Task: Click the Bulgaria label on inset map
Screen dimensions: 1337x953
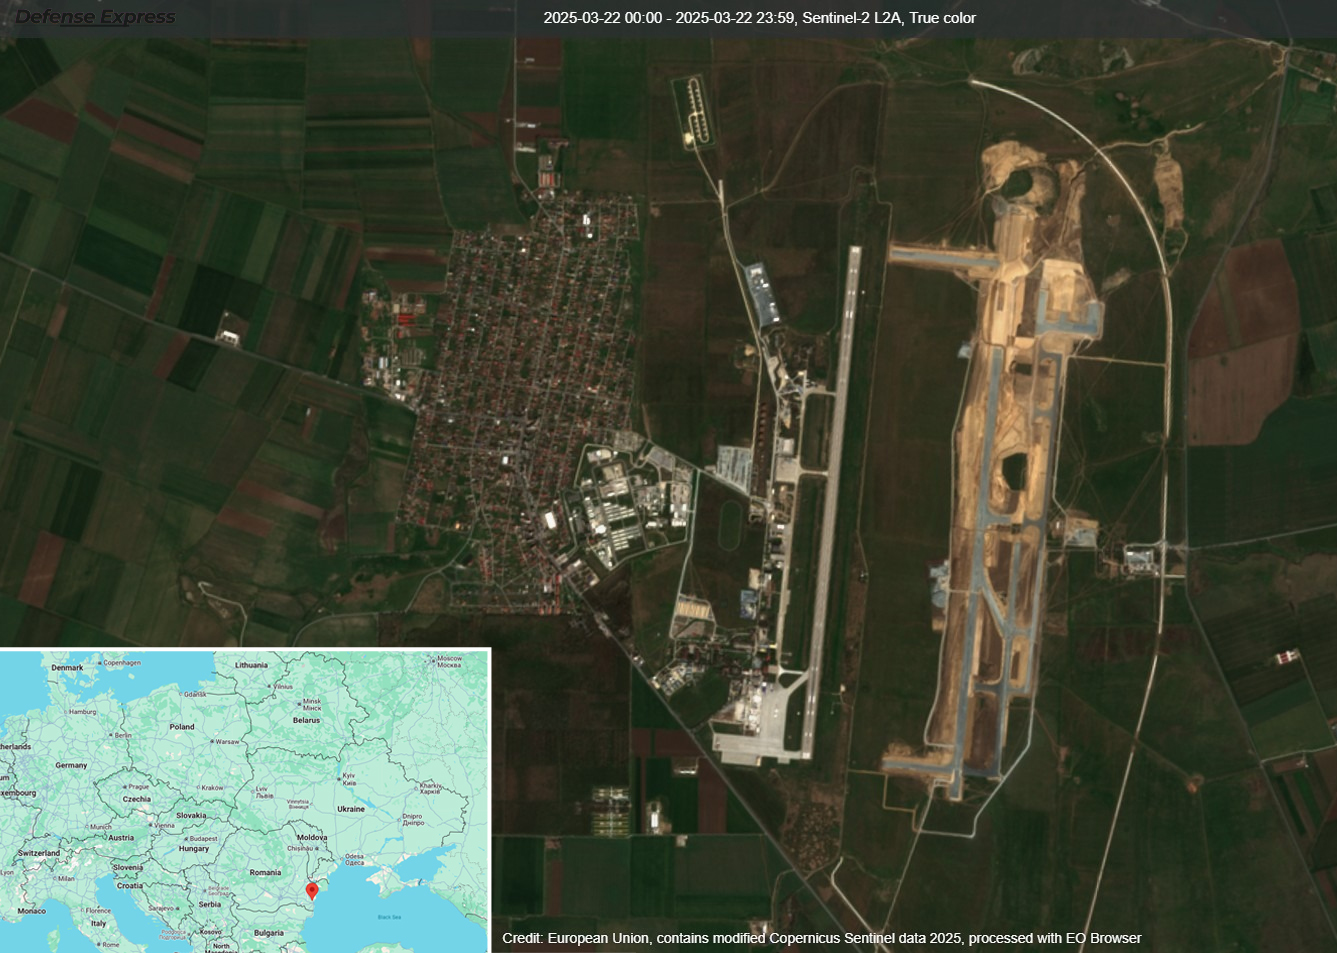Action: (268, 933)
